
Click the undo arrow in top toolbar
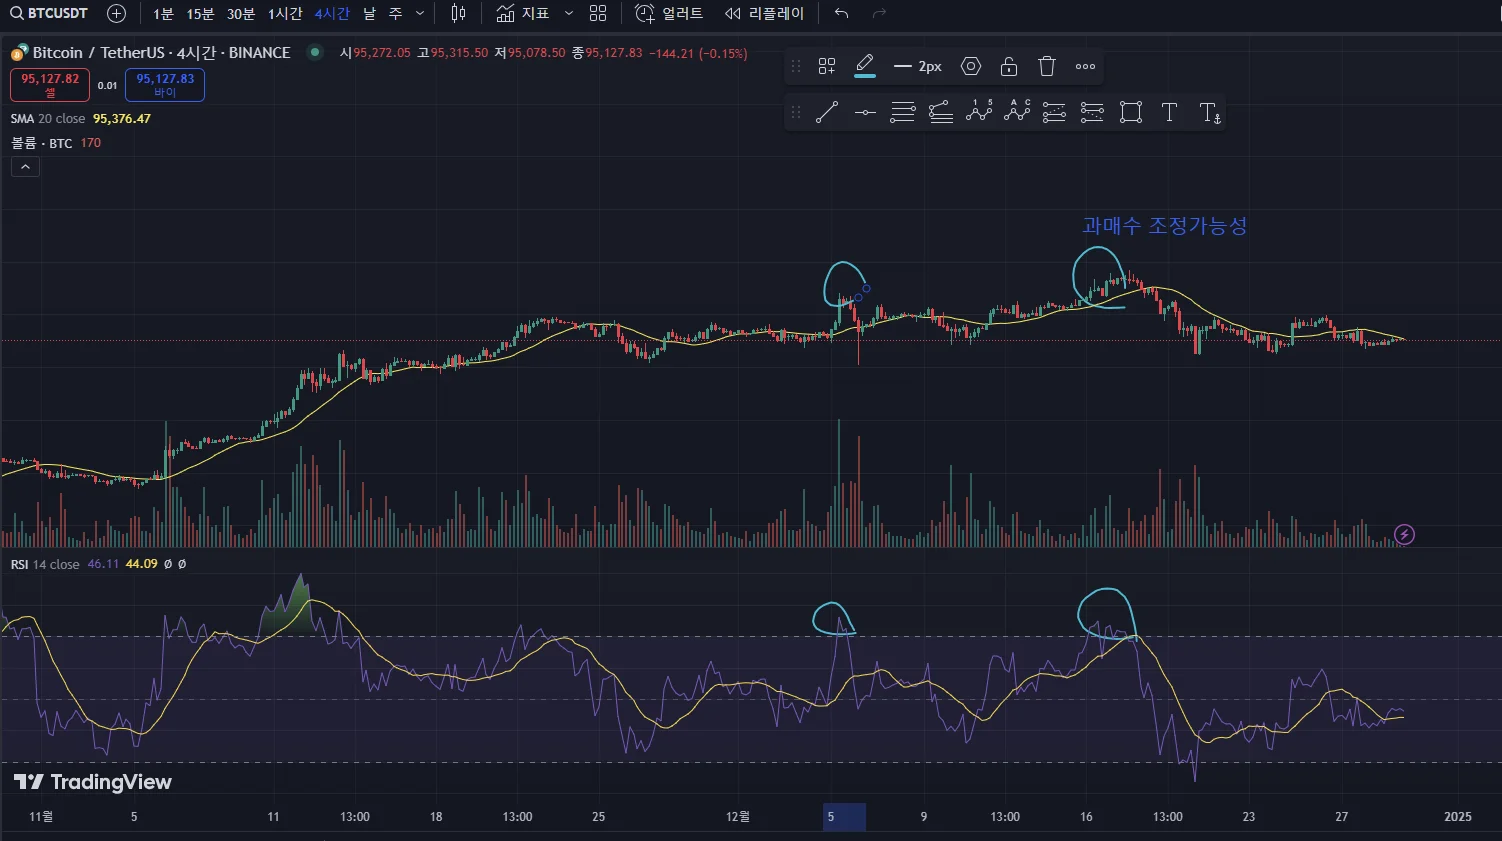point(841,14)
